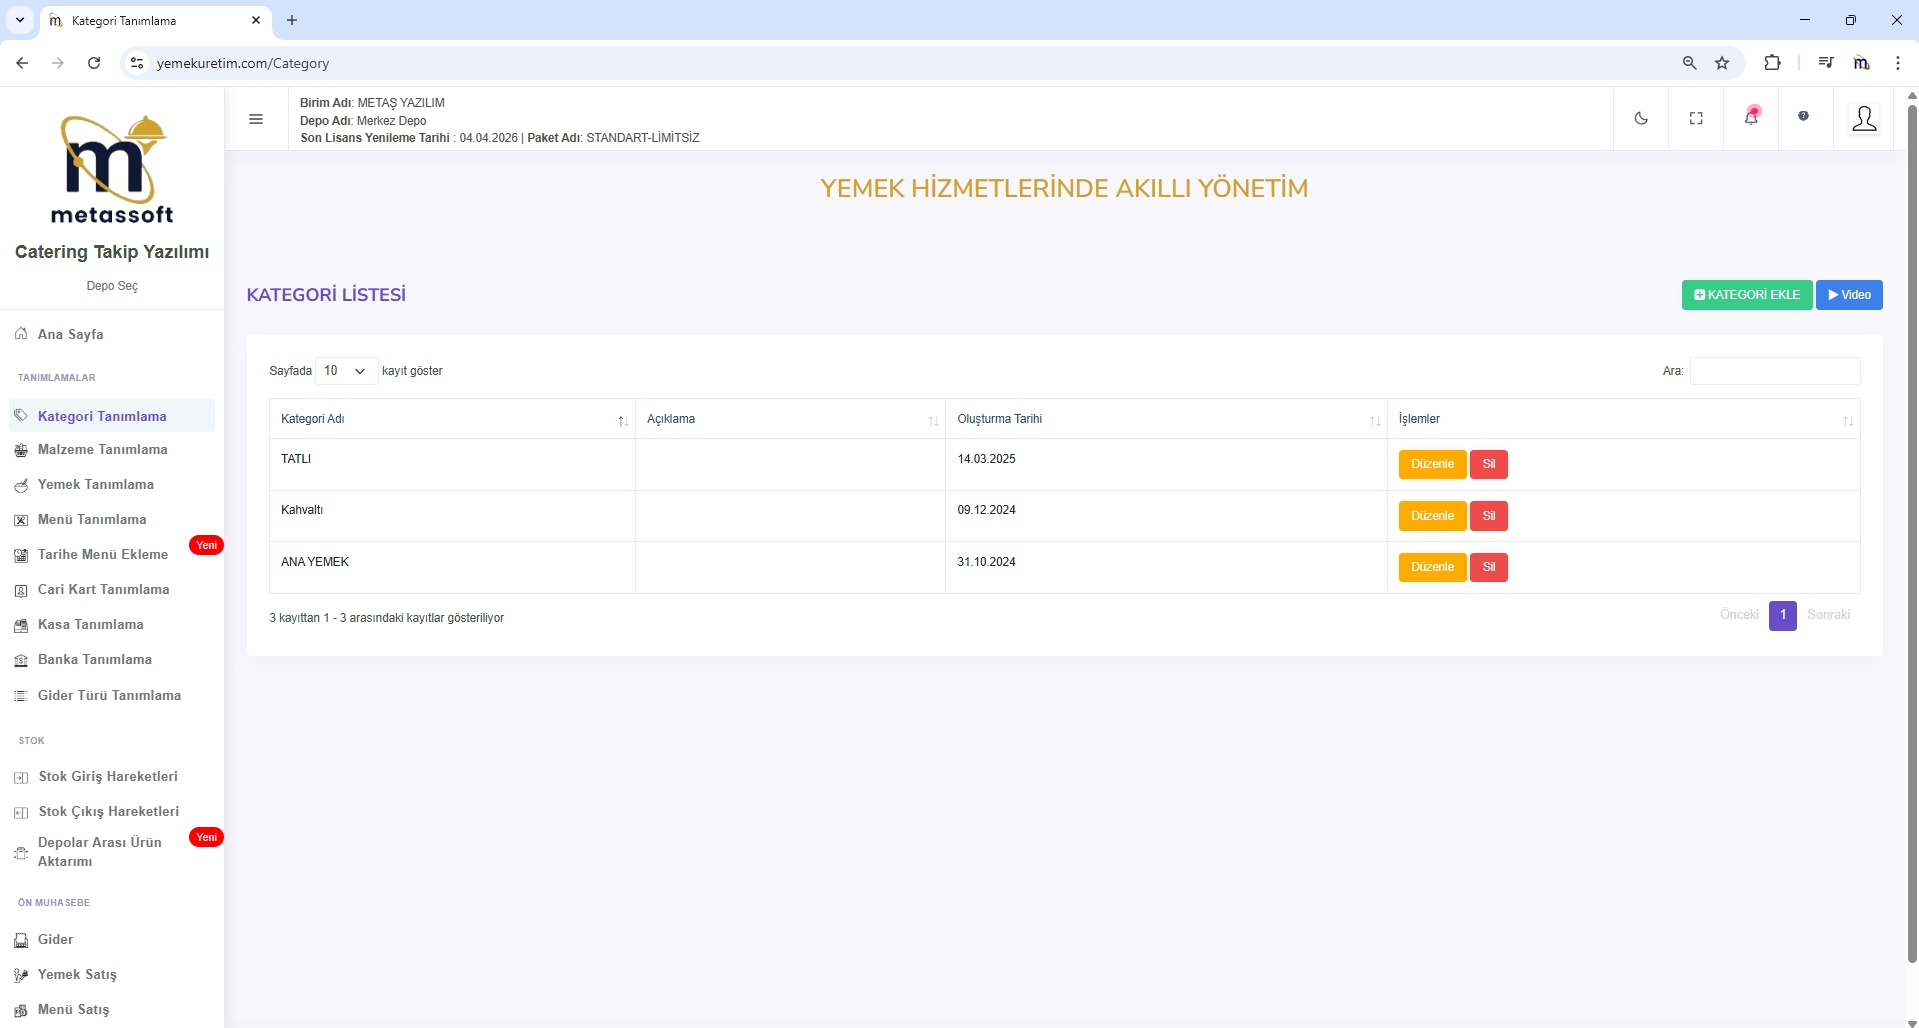Click Menü Satış icon in sidebar
This screenshot has height=1028, width=1919.
click(x=21, y=1010)
